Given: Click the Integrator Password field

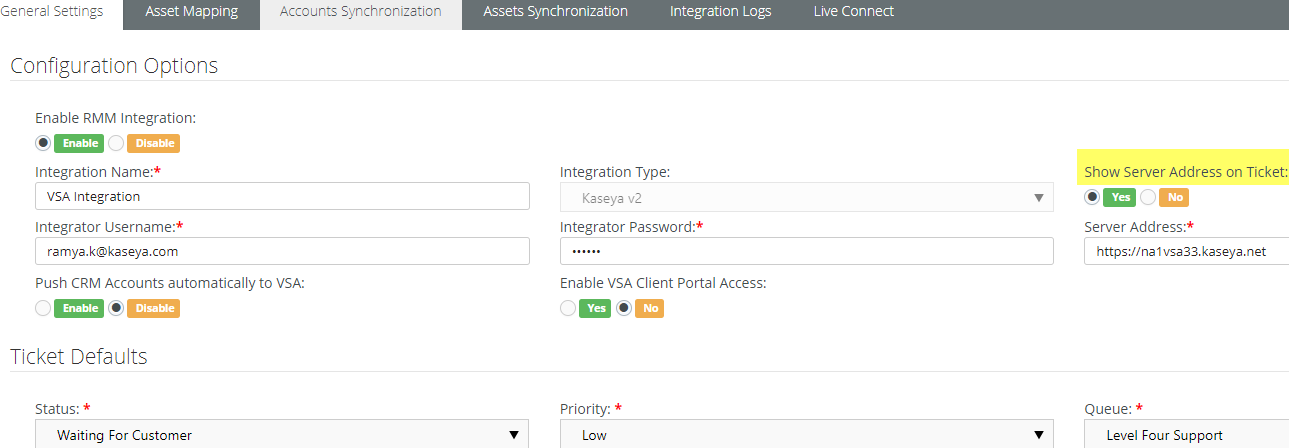Looking at the screenshot, I should coord(806,251).
